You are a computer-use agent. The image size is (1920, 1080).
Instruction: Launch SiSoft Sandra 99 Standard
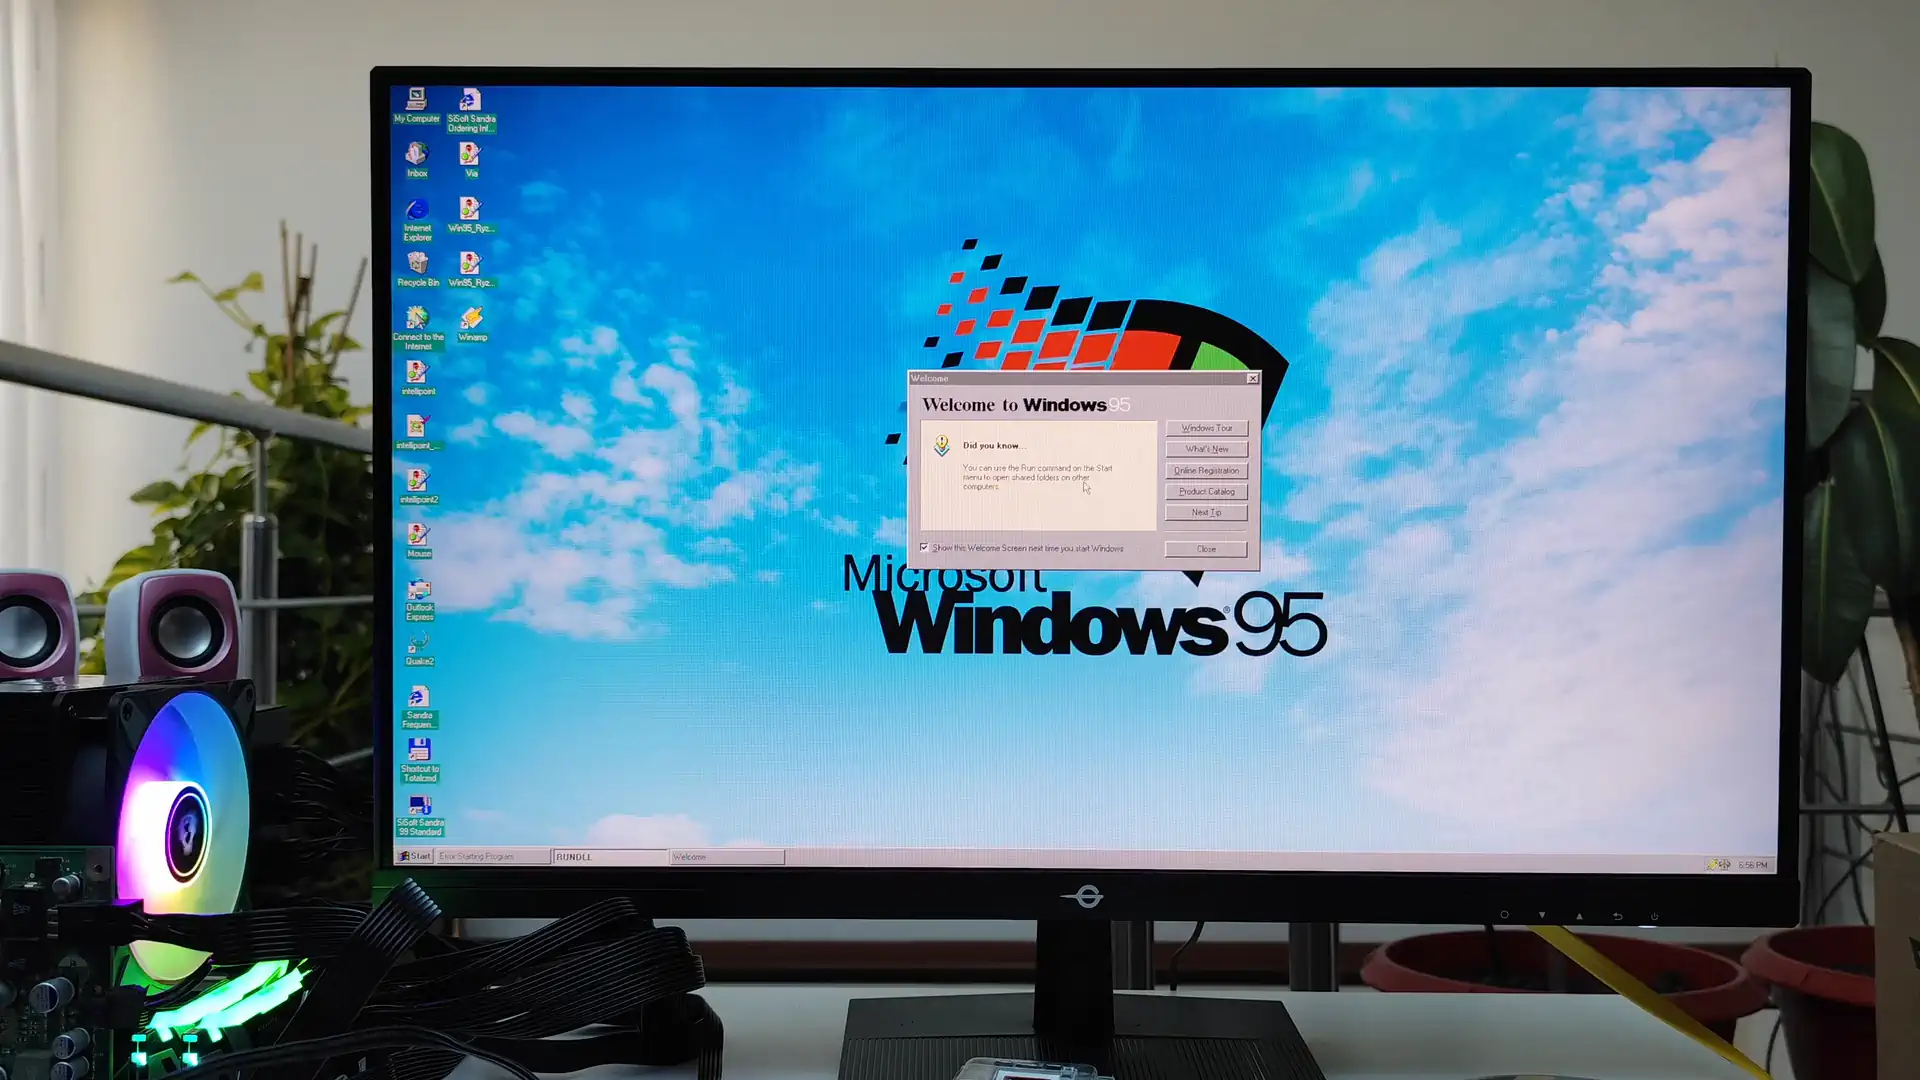tap(420, 815)
